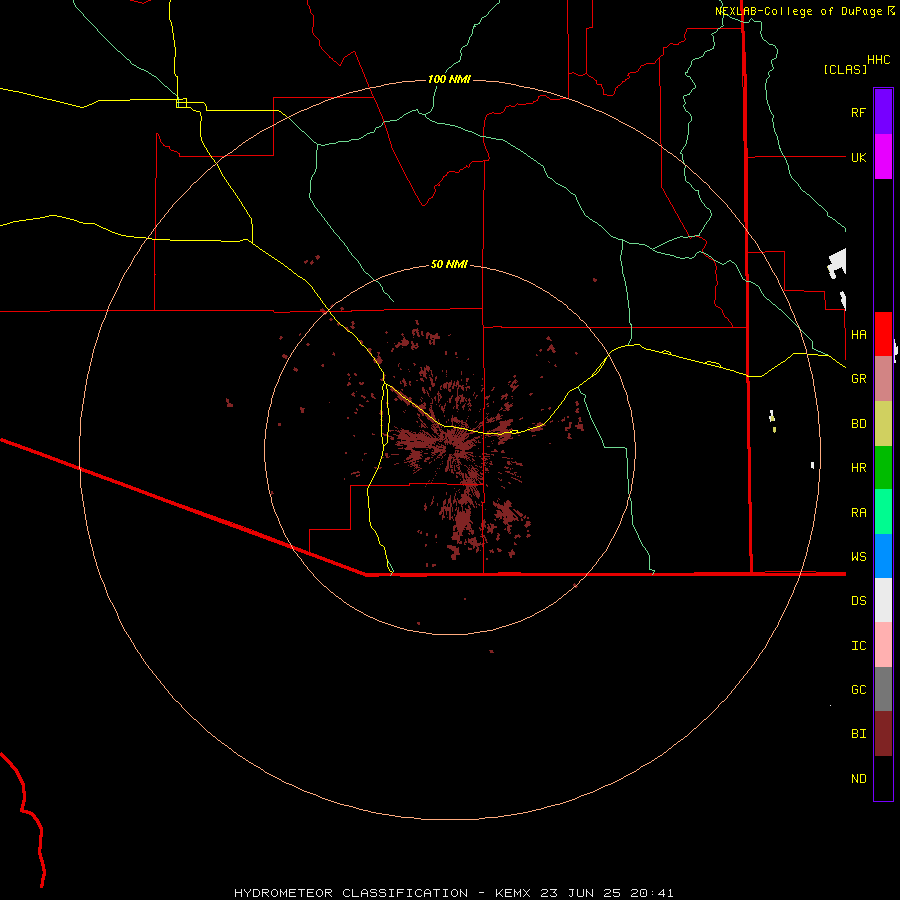Click the magenta UK legend color block

click(883, 157)
